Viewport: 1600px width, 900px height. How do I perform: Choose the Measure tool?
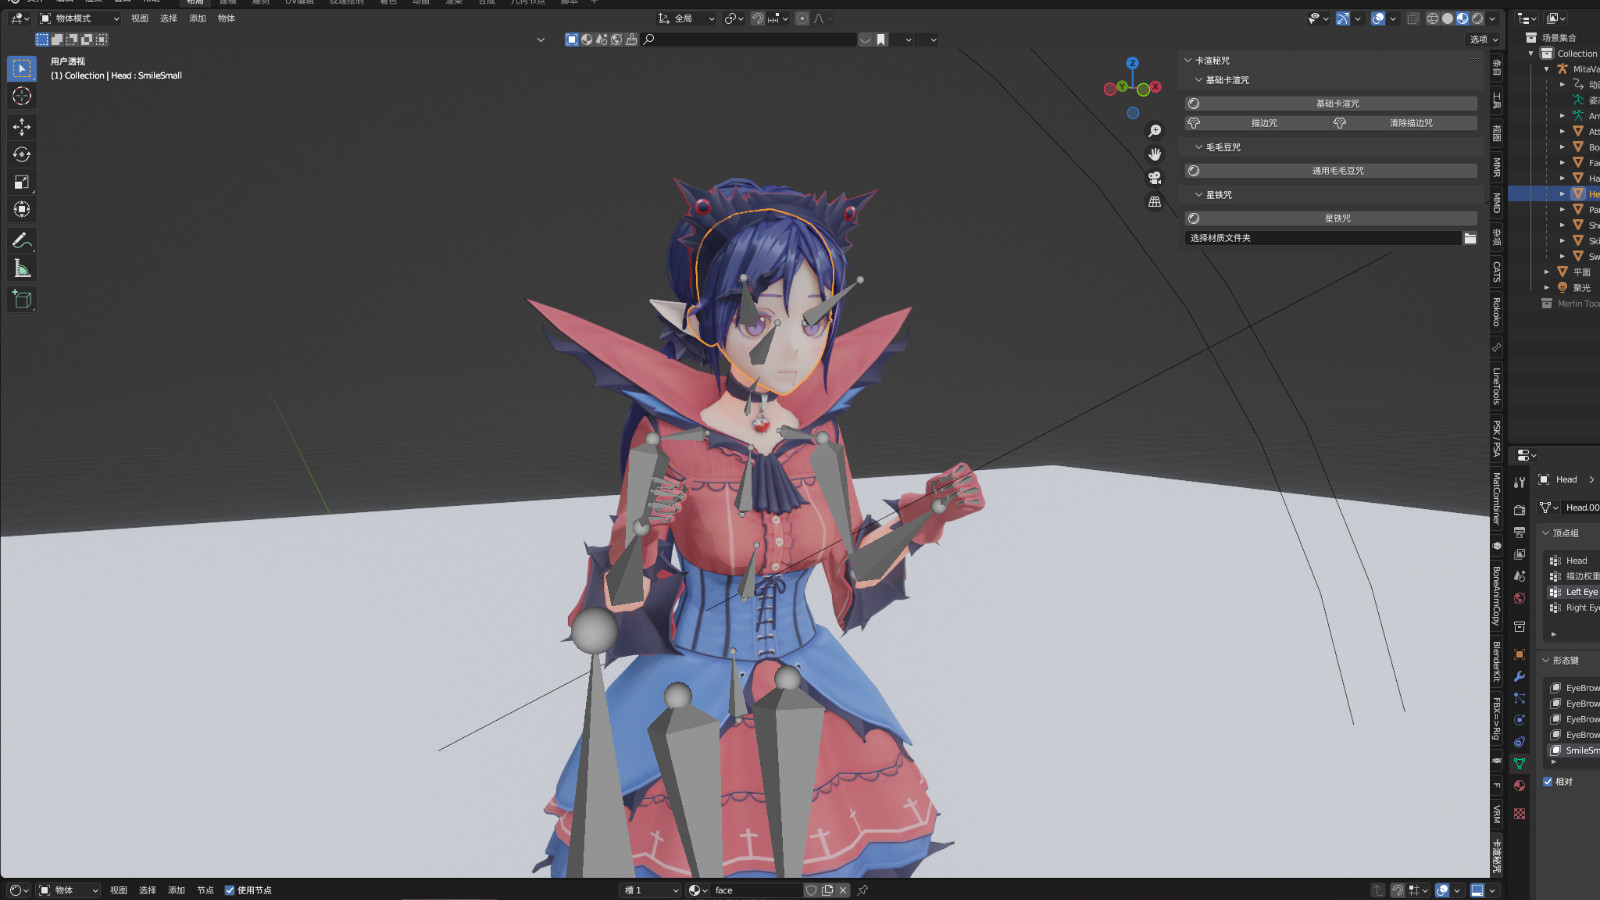coord(21,268)
